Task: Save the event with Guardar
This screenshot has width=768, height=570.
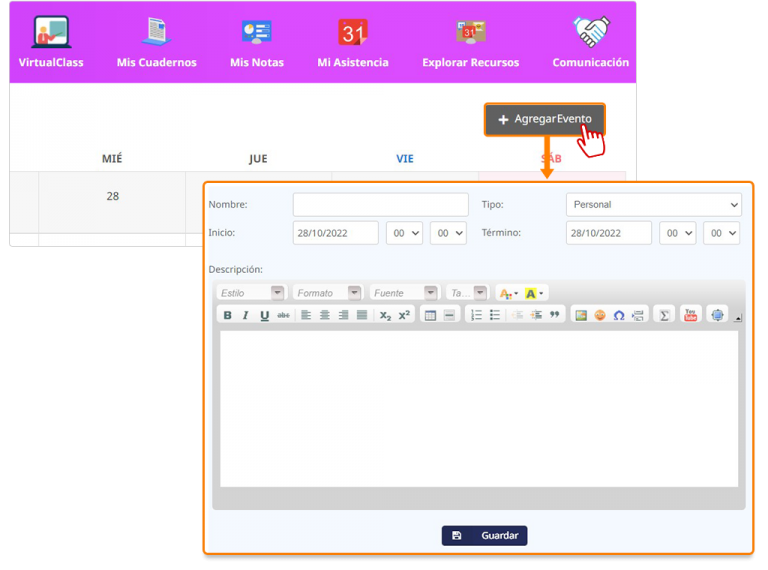Action: [484, 535]
